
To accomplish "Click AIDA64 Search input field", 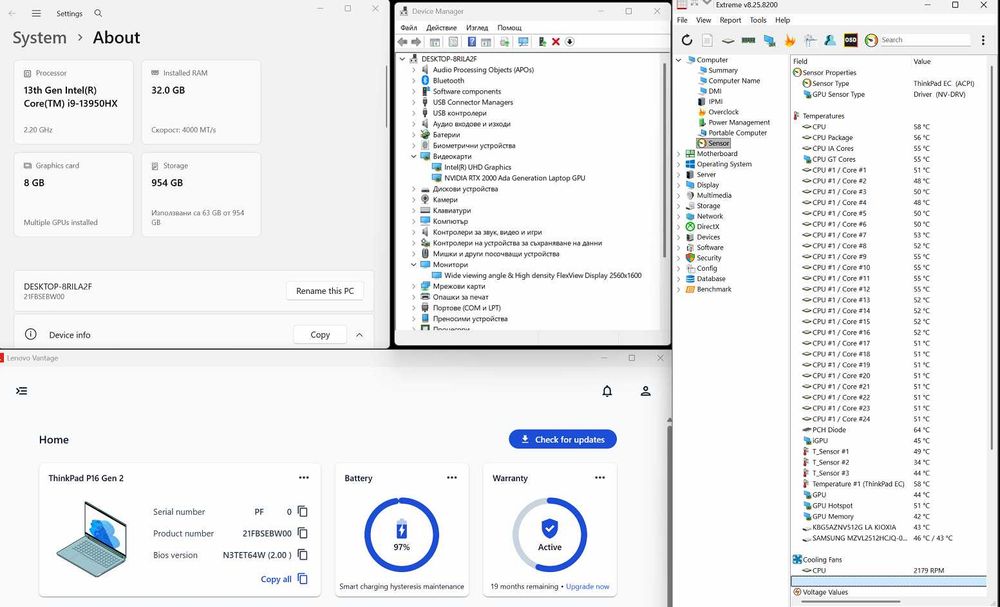I will coord(925,40).
